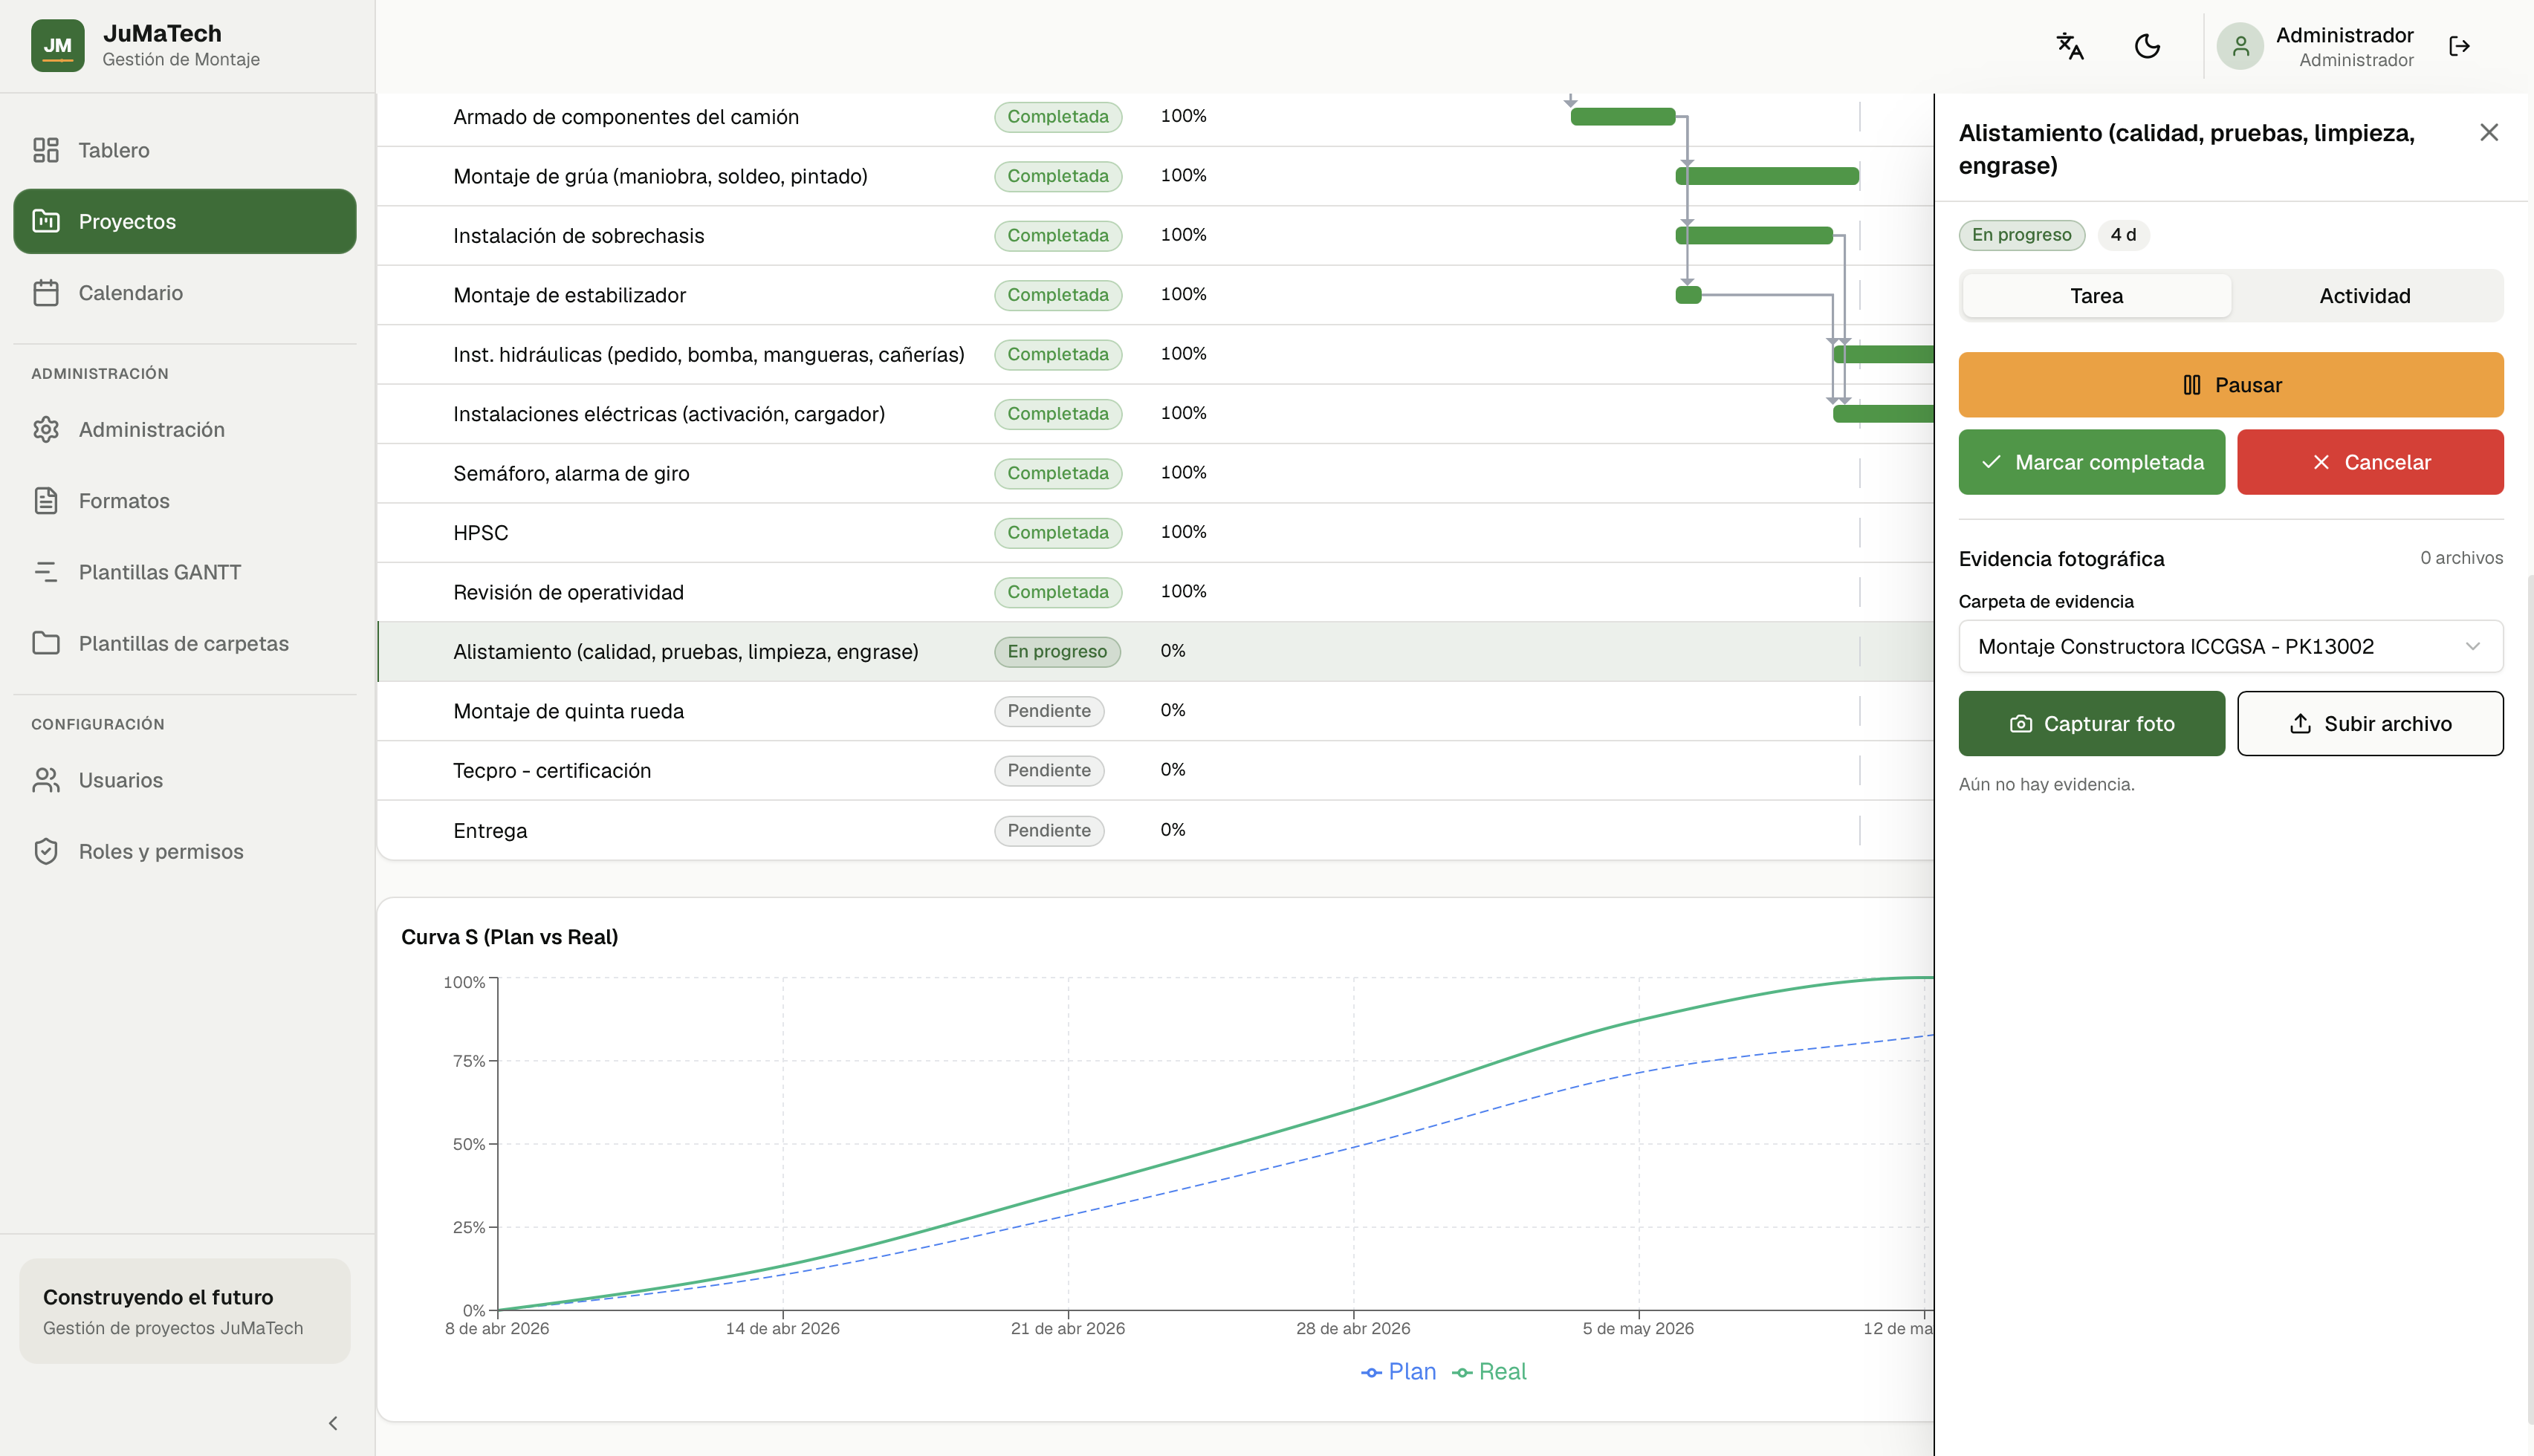Toggle dark mode moon icon
This screenshot has width=2534, height=1456.
point(2147,46)
